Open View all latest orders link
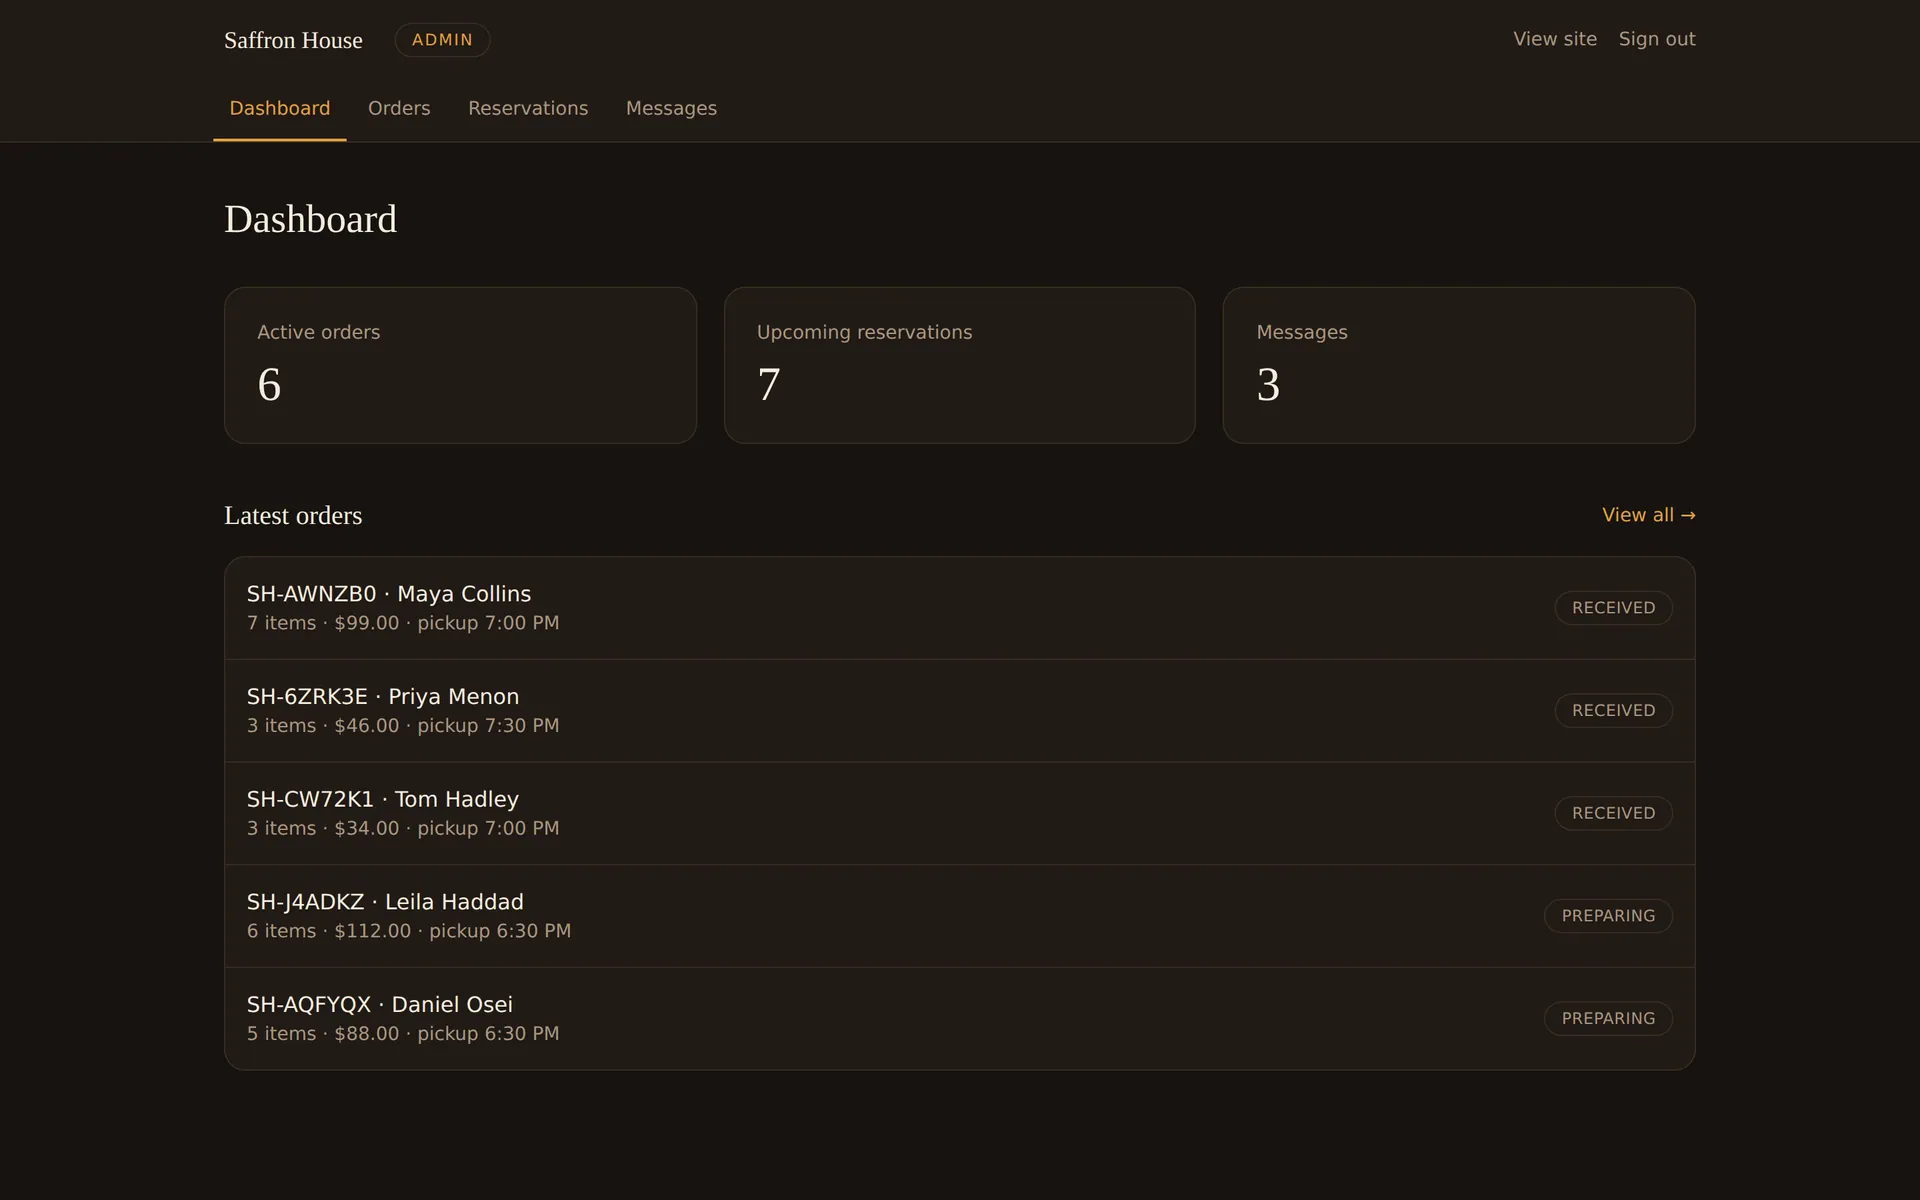The image size is (1920, 1200). tap(1649, 515)
